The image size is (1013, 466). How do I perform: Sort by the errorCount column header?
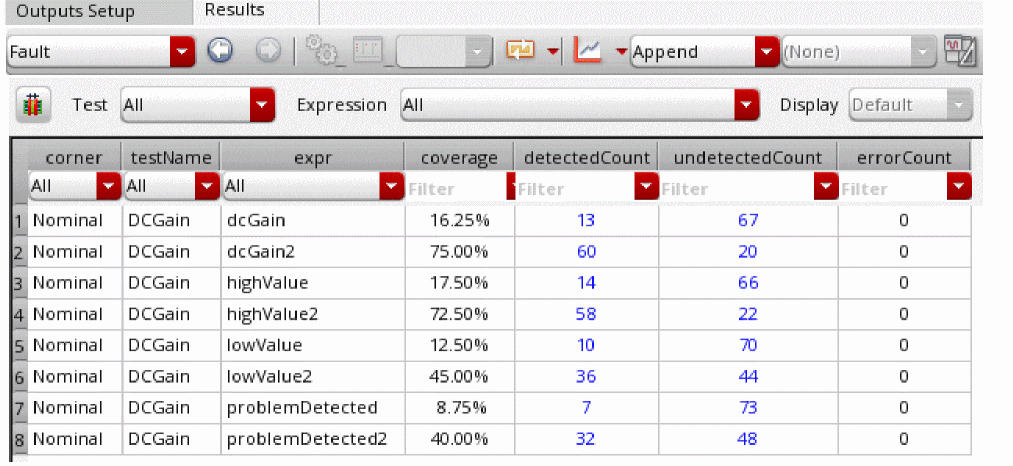point(904,158)
